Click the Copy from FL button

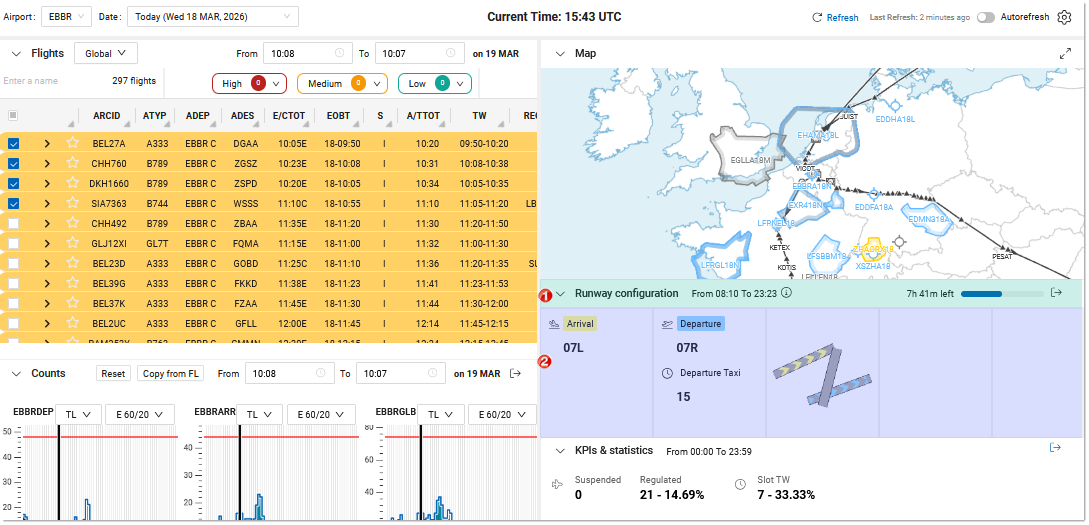(170, 374)
